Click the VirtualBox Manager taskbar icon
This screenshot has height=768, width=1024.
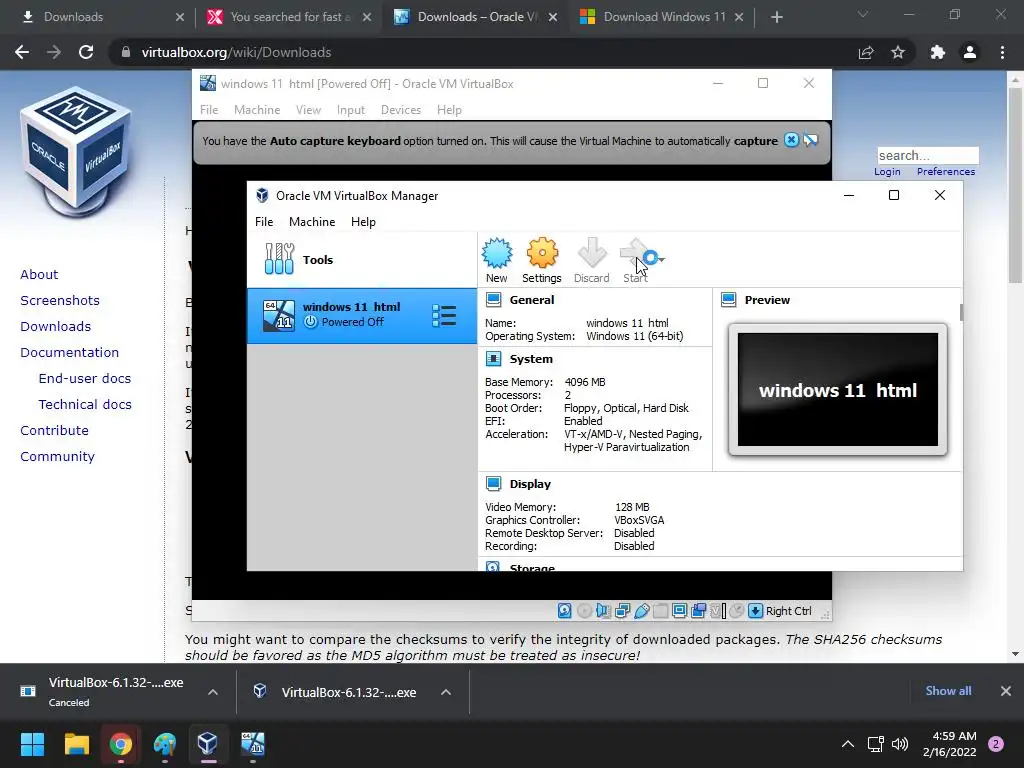(208, 744)
